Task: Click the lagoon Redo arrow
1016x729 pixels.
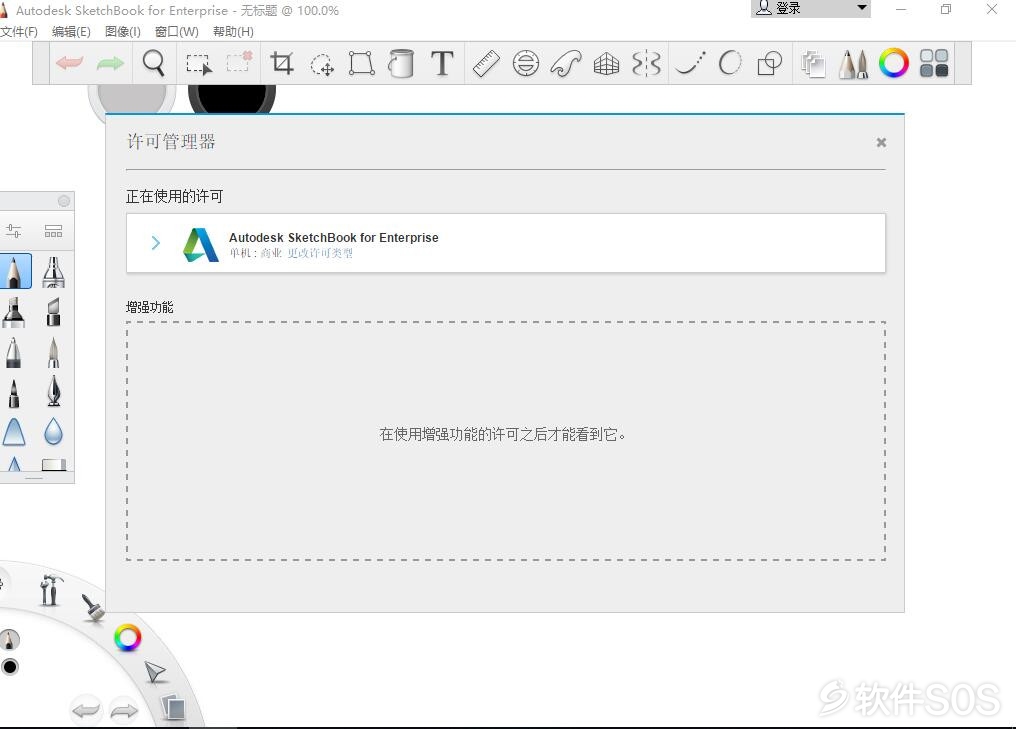Action: [124, 711]
